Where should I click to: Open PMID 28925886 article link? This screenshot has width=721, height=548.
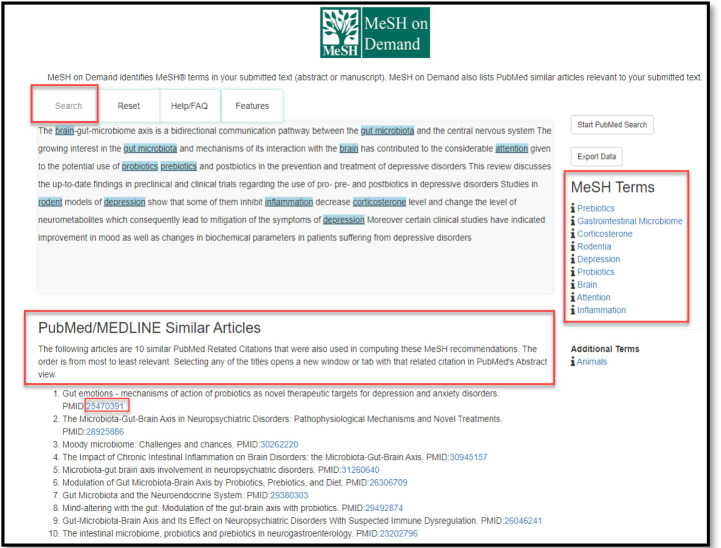[105, 432]
